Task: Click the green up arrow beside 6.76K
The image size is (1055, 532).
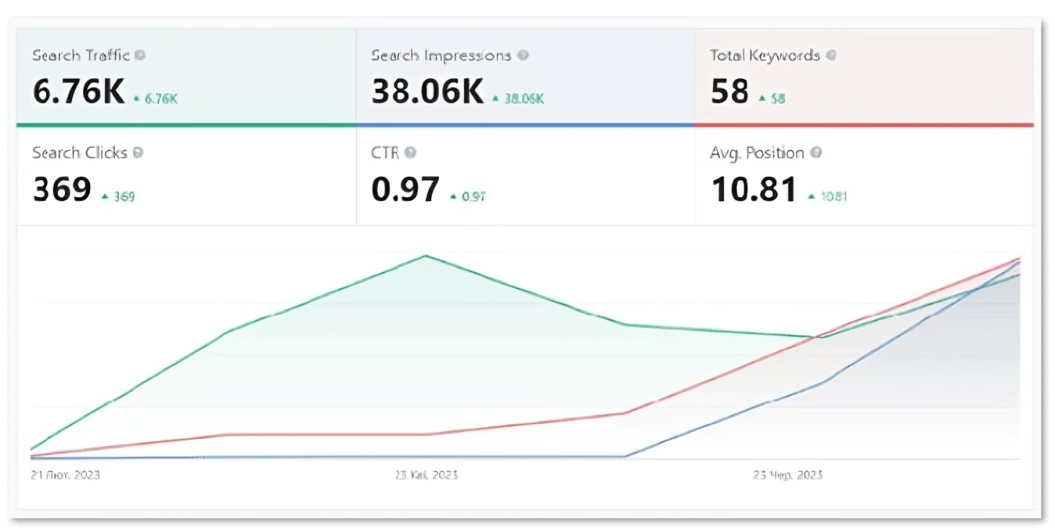Action: (137, 98)
